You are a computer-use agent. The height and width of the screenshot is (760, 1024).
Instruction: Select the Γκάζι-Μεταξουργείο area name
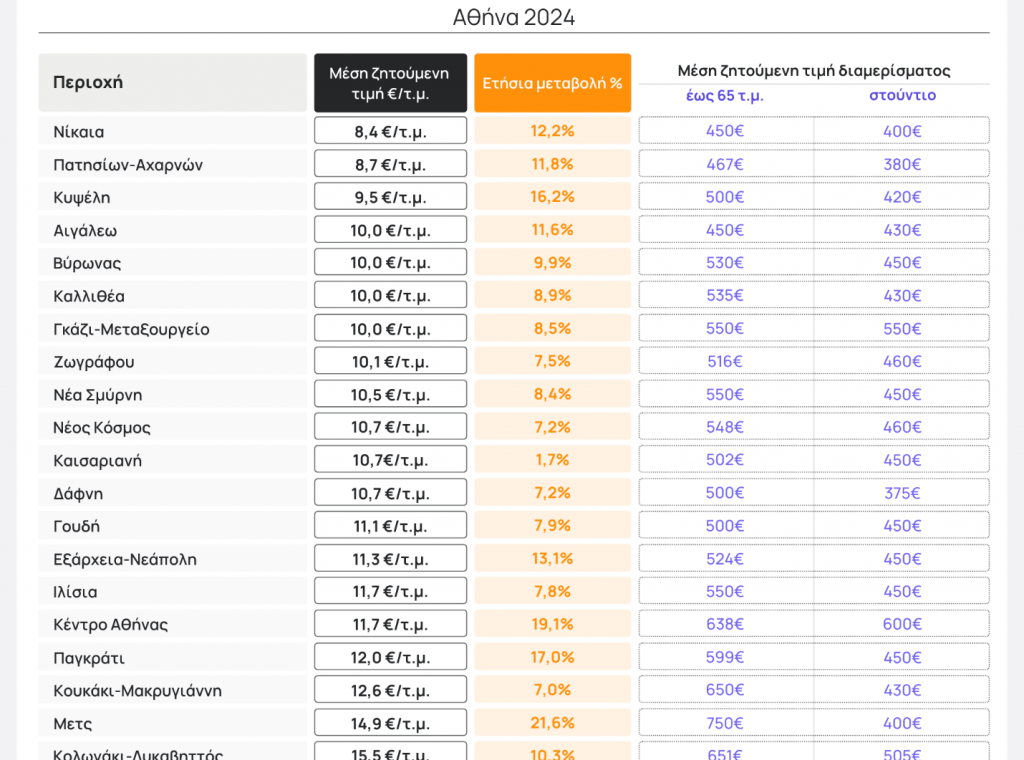131,329
